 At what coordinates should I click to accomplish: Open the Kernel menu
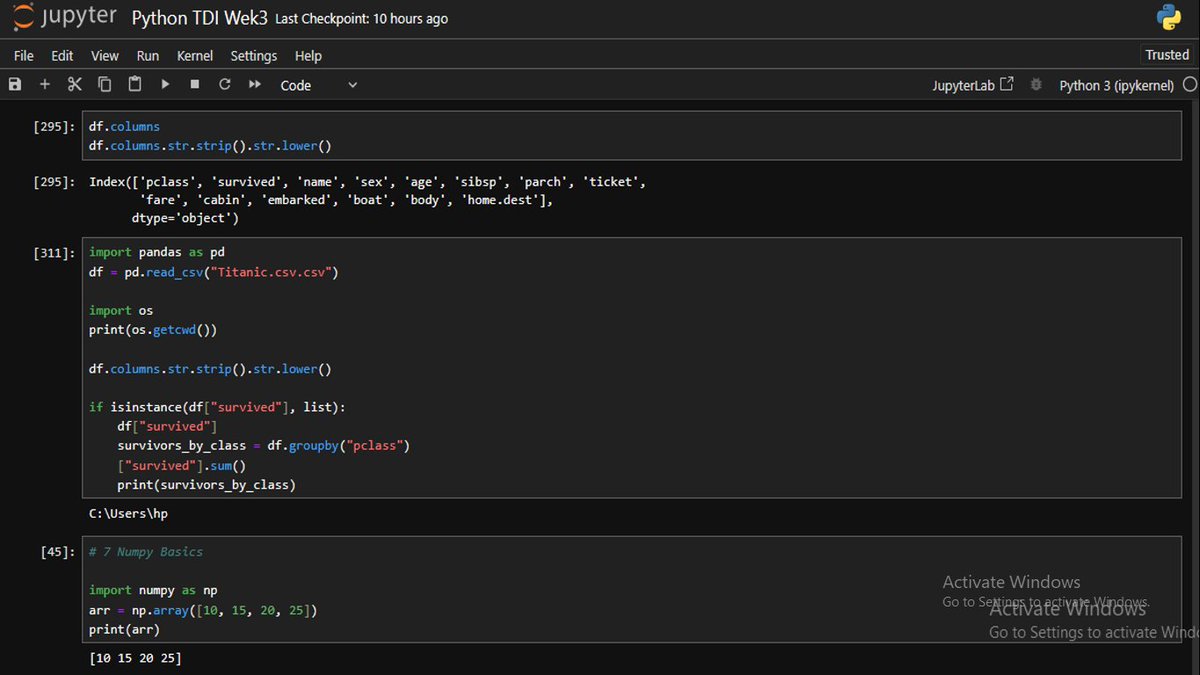pyautogui.click(x=195, y=56)
